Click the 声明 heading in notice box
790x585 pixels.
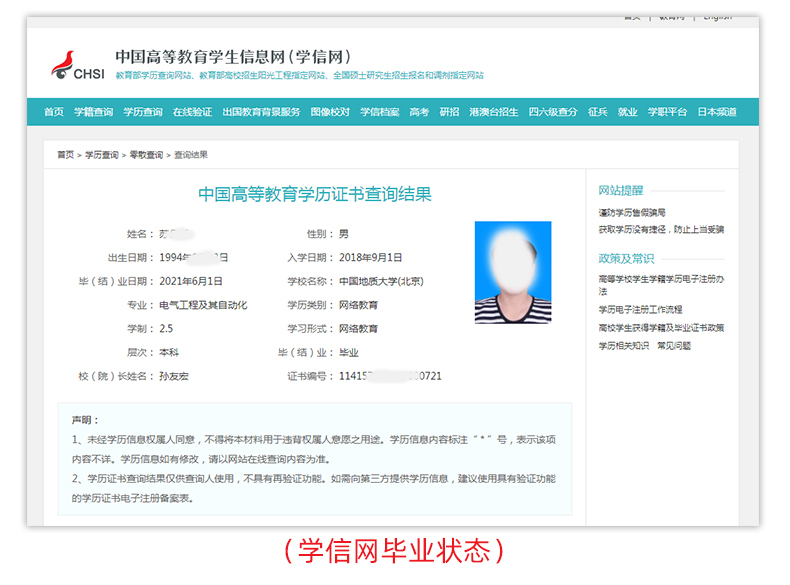coord(85,420)
